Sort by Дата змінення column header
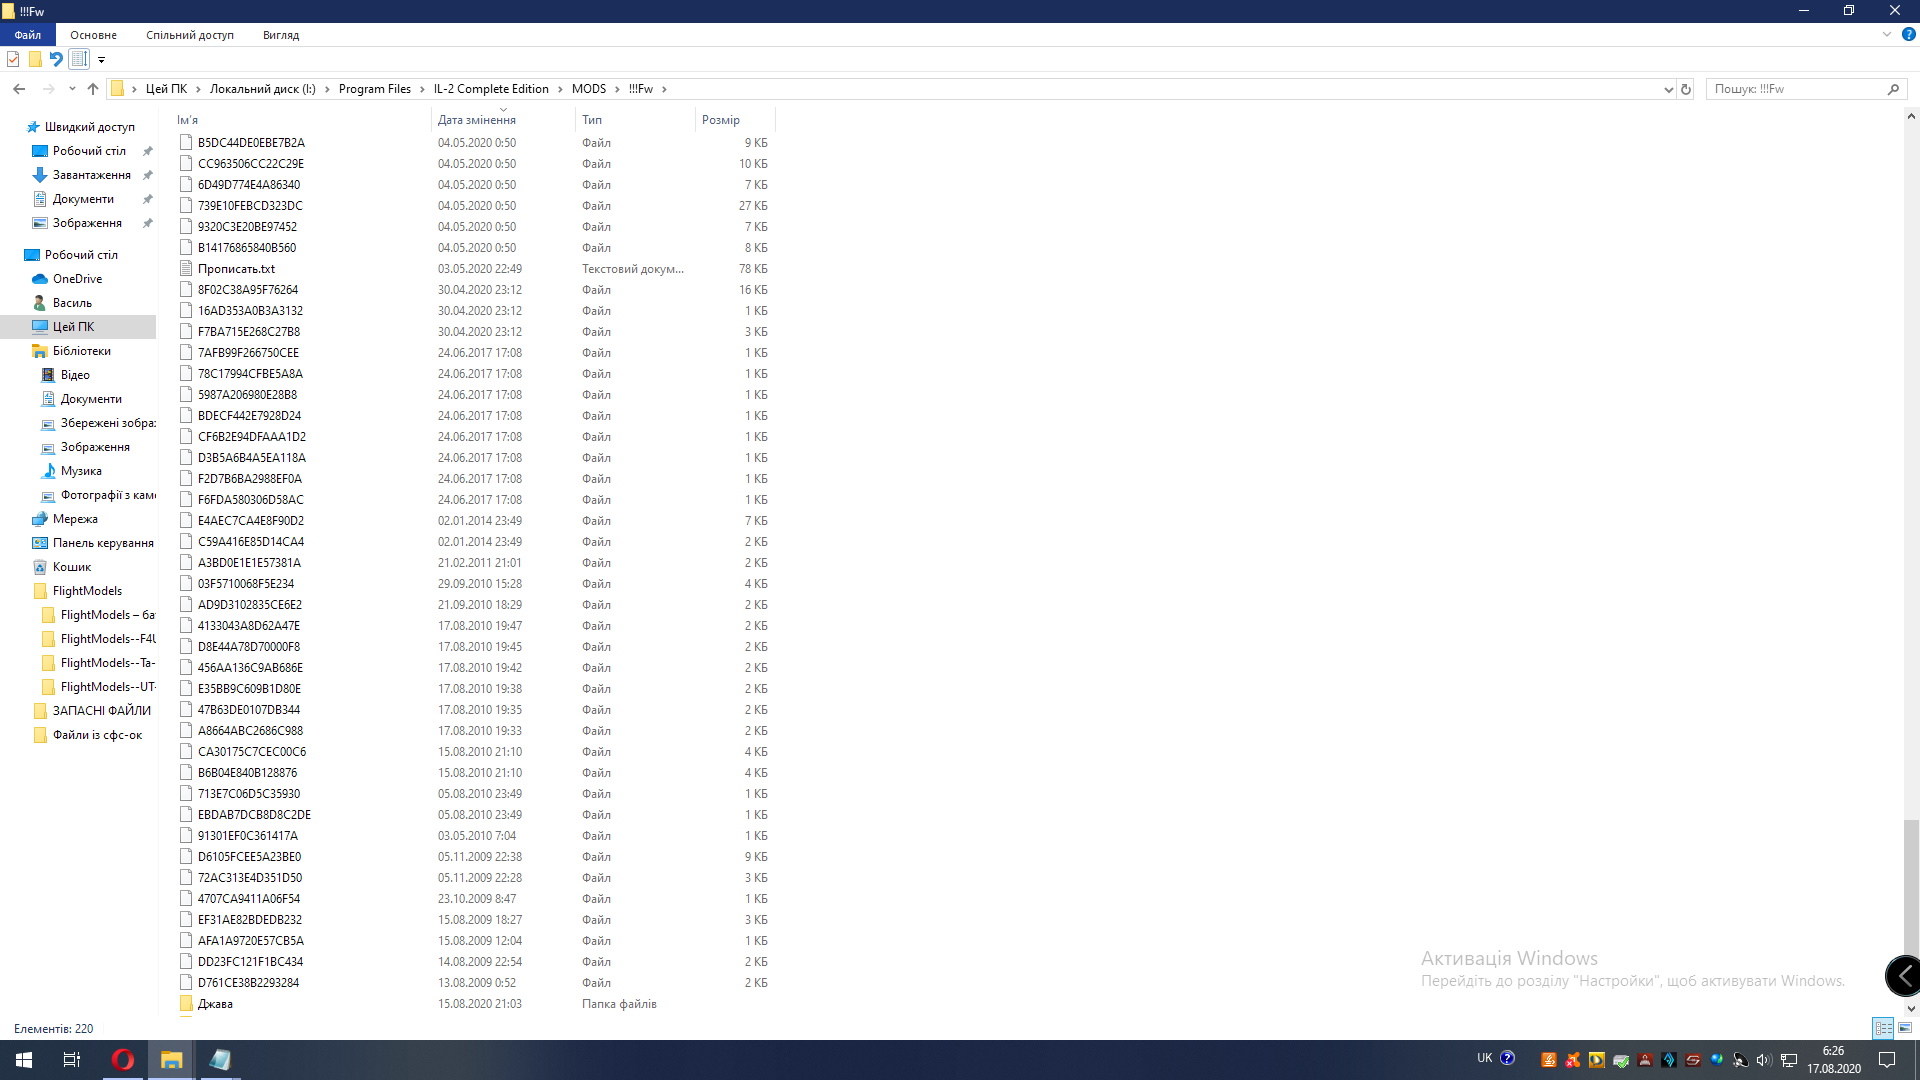The height and width of the screenshot is (1080, 1920). click(477, 120)
